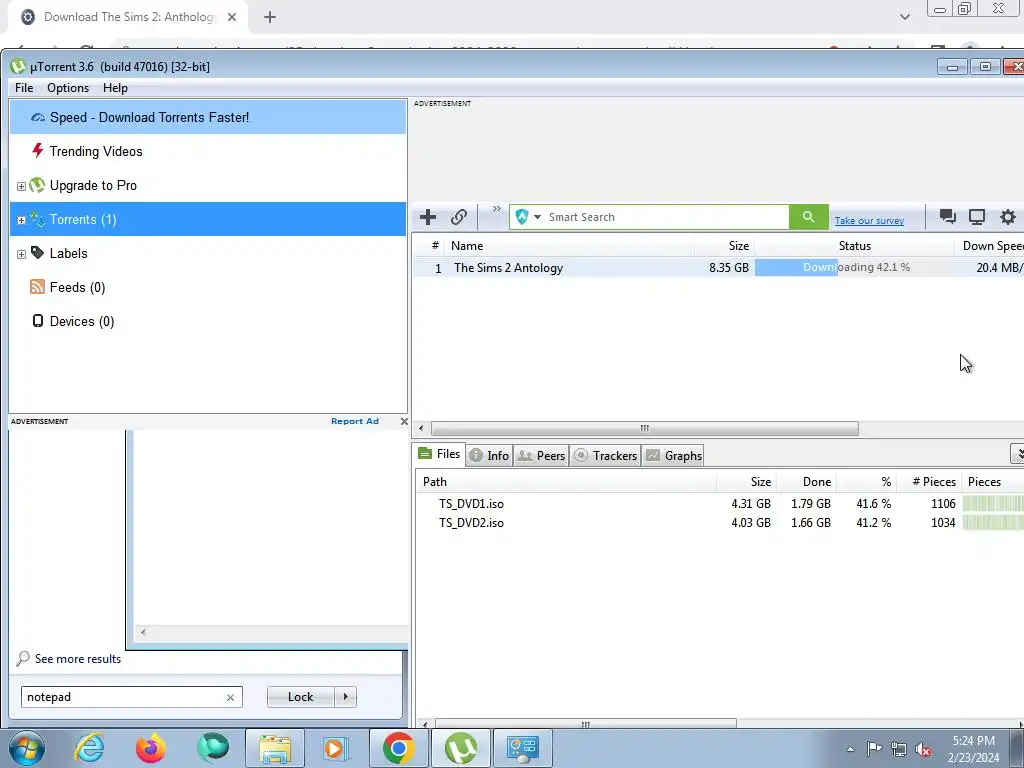The height and width of the screenshot is (768, 1024).
Task: Click the Add Torrent plus icon
Action: click(x=428, y=217)
